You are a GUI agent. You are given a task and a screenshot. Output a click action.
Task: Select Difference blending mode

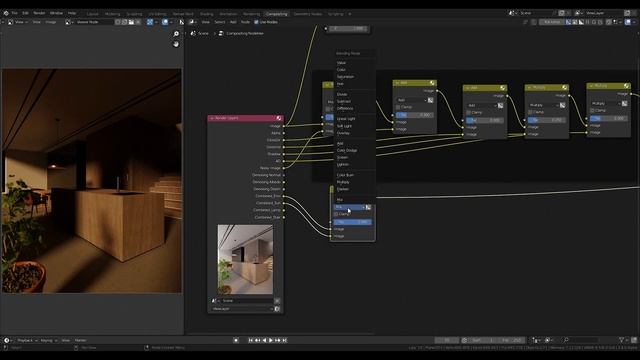(345, 108)
